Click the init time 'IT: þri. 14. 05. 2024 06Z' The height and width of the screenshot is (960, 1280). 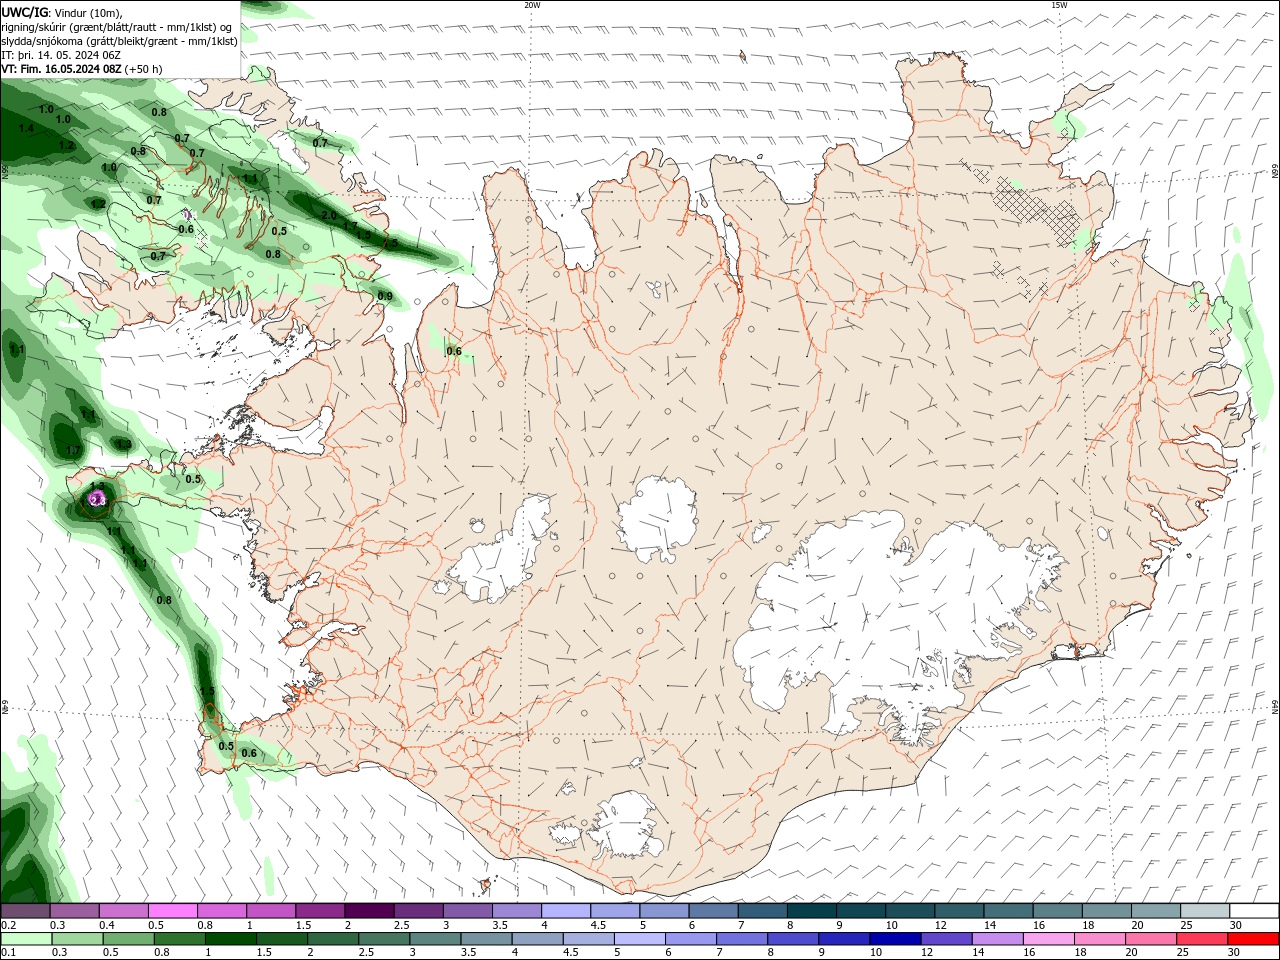click(61, 55)
